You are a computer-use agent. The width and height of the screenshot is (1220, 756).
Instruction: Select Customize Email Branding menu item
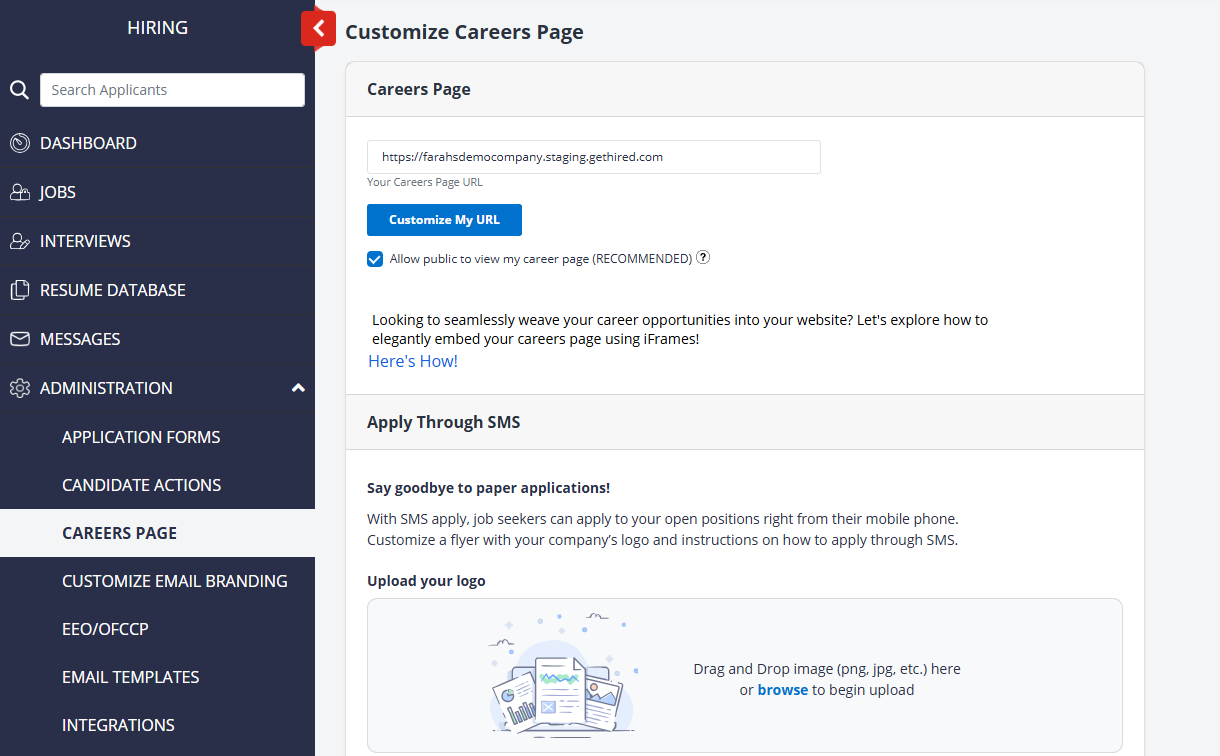[174, 581]
